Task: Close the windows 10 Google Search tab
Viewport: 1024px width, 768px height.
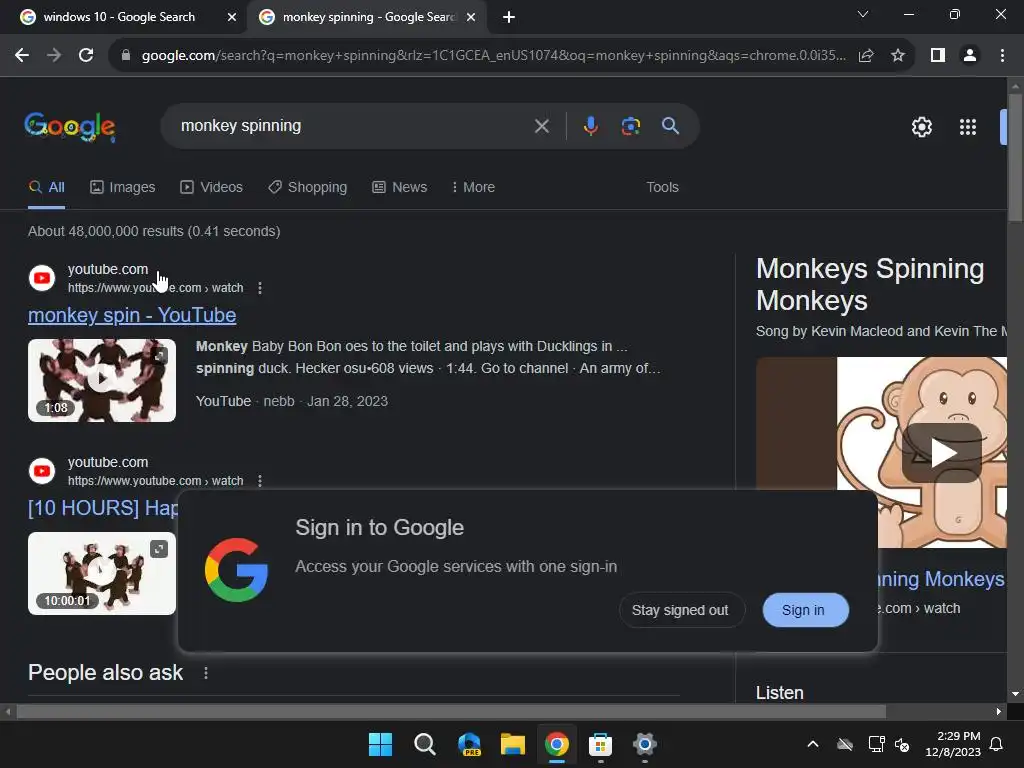Action: pyautogui.click(x=232, y=17)
